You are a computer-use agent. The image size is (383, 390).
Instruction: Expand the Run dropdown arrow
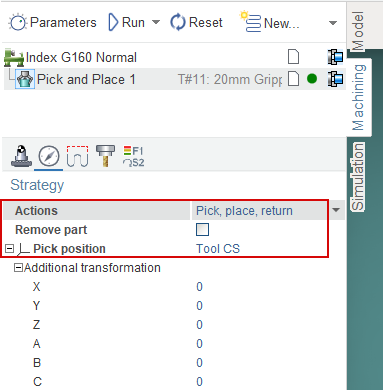[x=156, y=23]
